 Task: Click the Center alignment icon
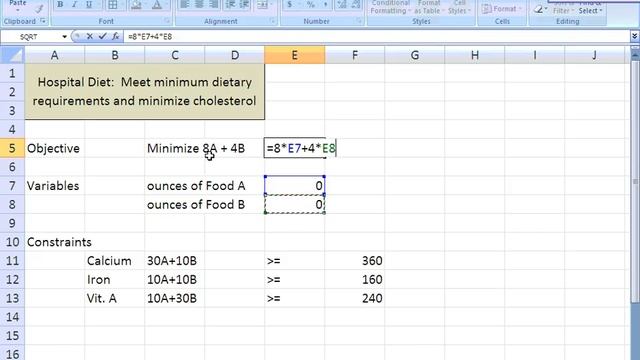pos(199,4)
